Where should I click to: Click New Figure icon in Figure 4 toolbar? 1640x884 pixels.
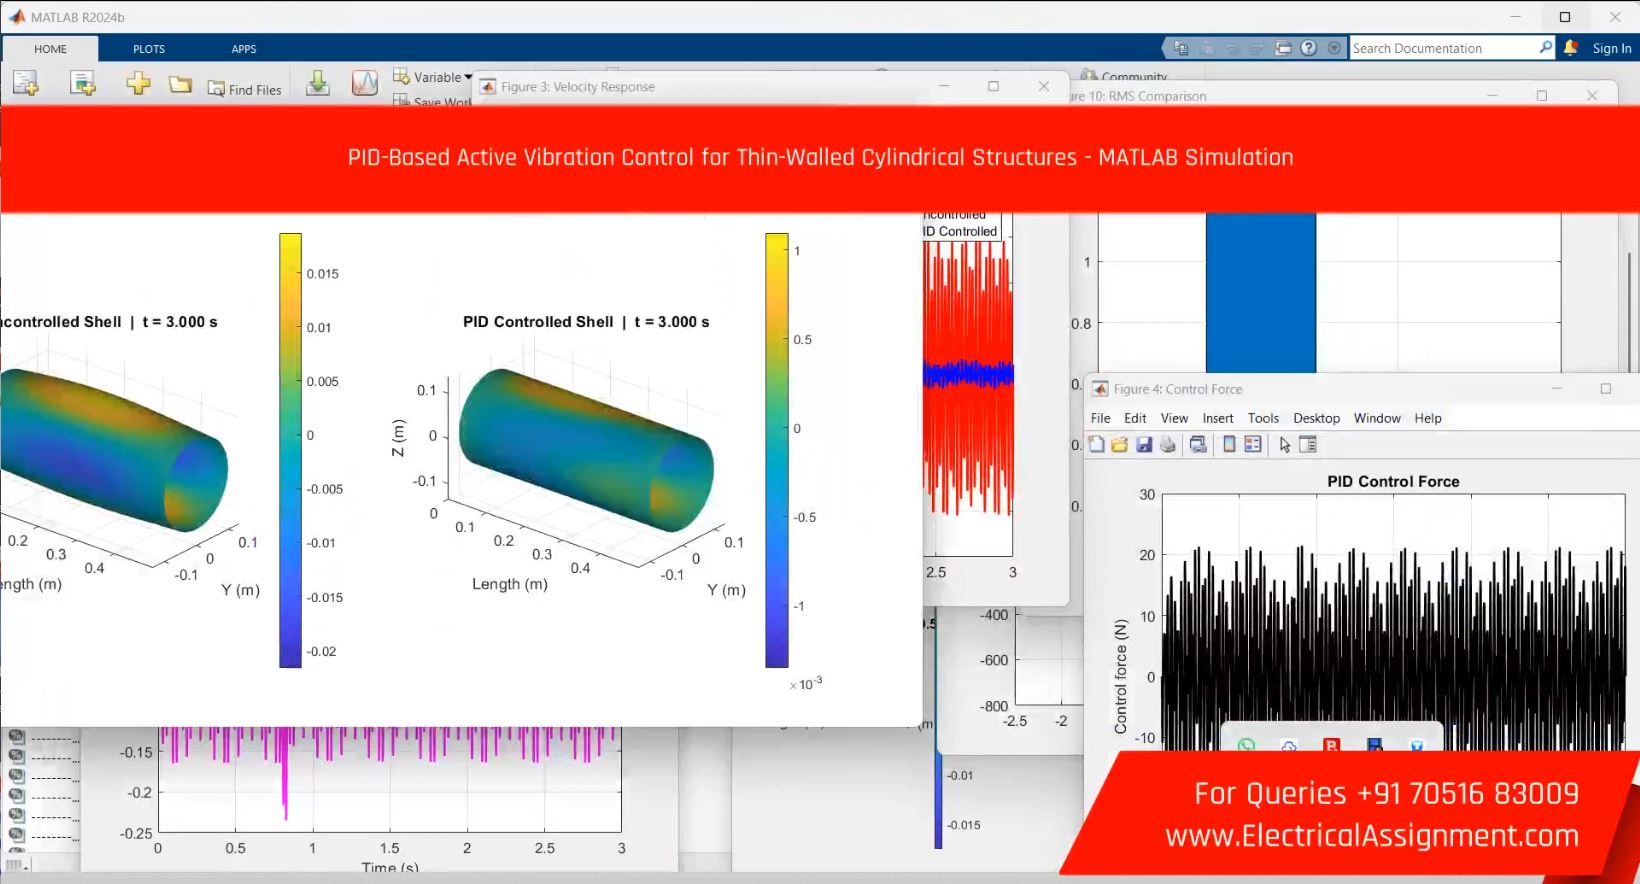[1097, 445]
